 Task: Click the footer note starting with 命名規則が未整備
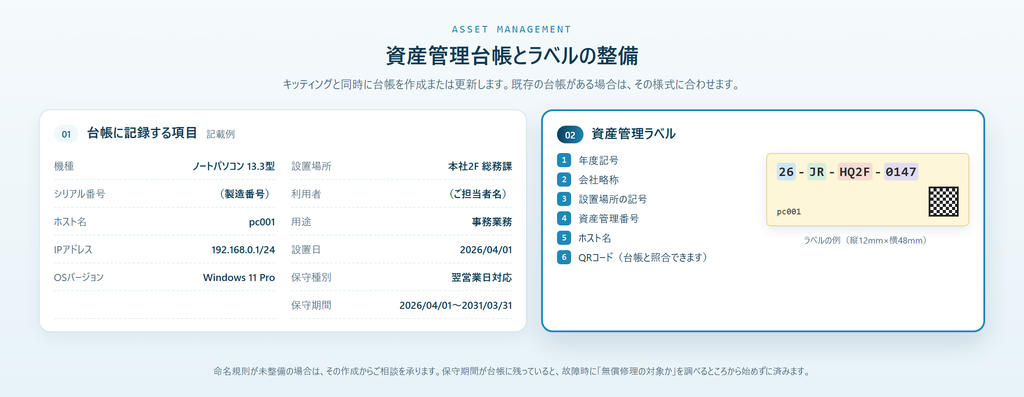512,372
